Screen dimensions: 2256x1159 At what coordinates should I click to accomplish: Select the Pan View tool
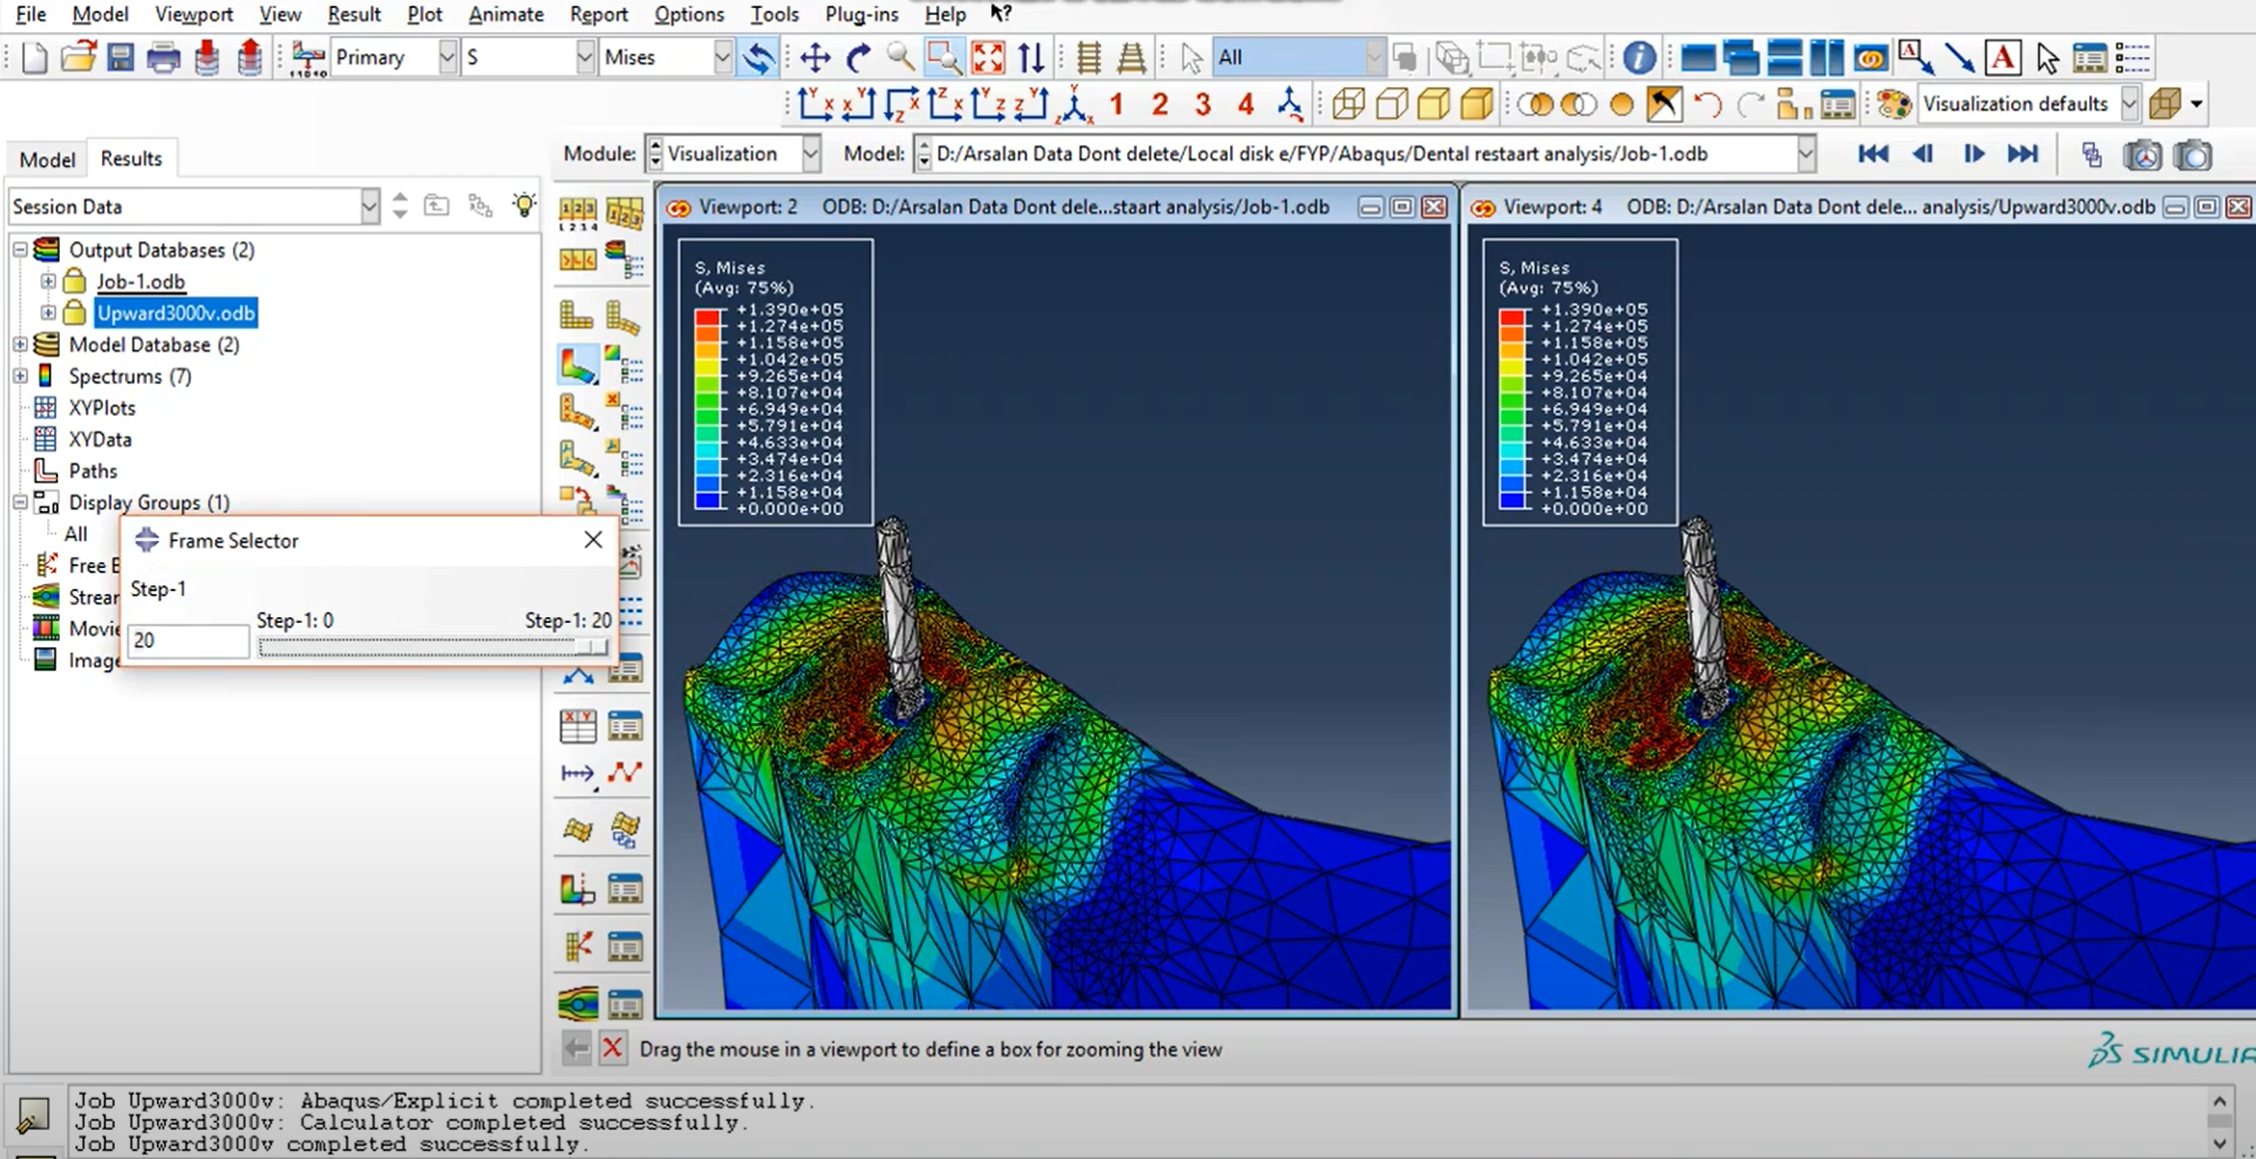tap(815, 58)
